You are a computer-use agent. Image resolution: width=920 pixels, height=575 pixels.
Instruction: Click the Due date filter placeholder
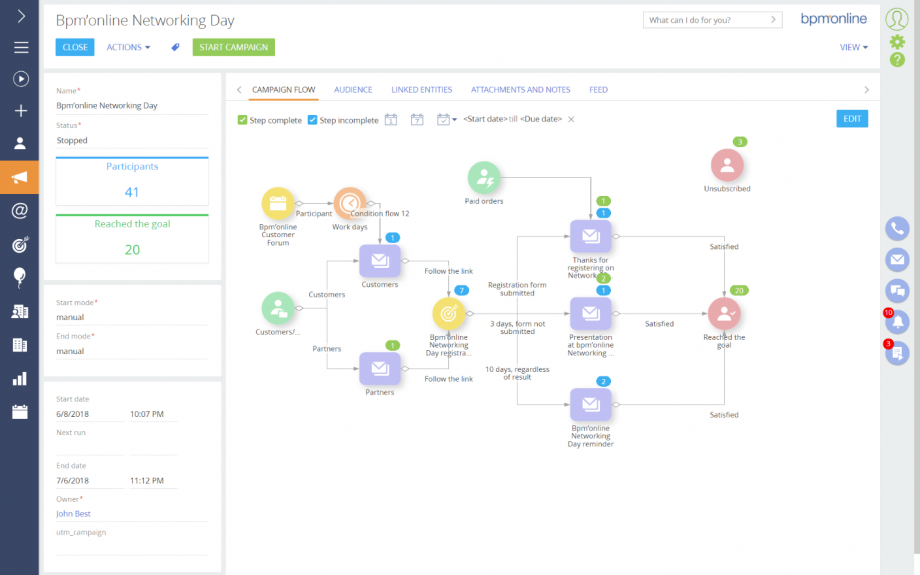(x=541, y=119)
